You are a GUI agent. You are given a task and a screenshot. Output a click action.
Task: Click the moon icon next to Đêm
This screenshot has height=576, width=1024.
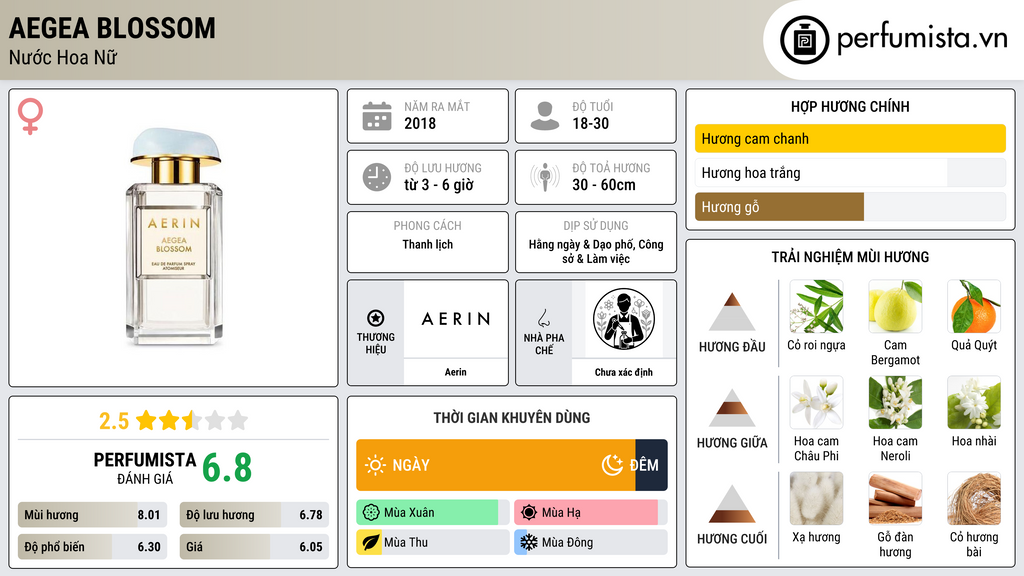(x=612, y=465)
